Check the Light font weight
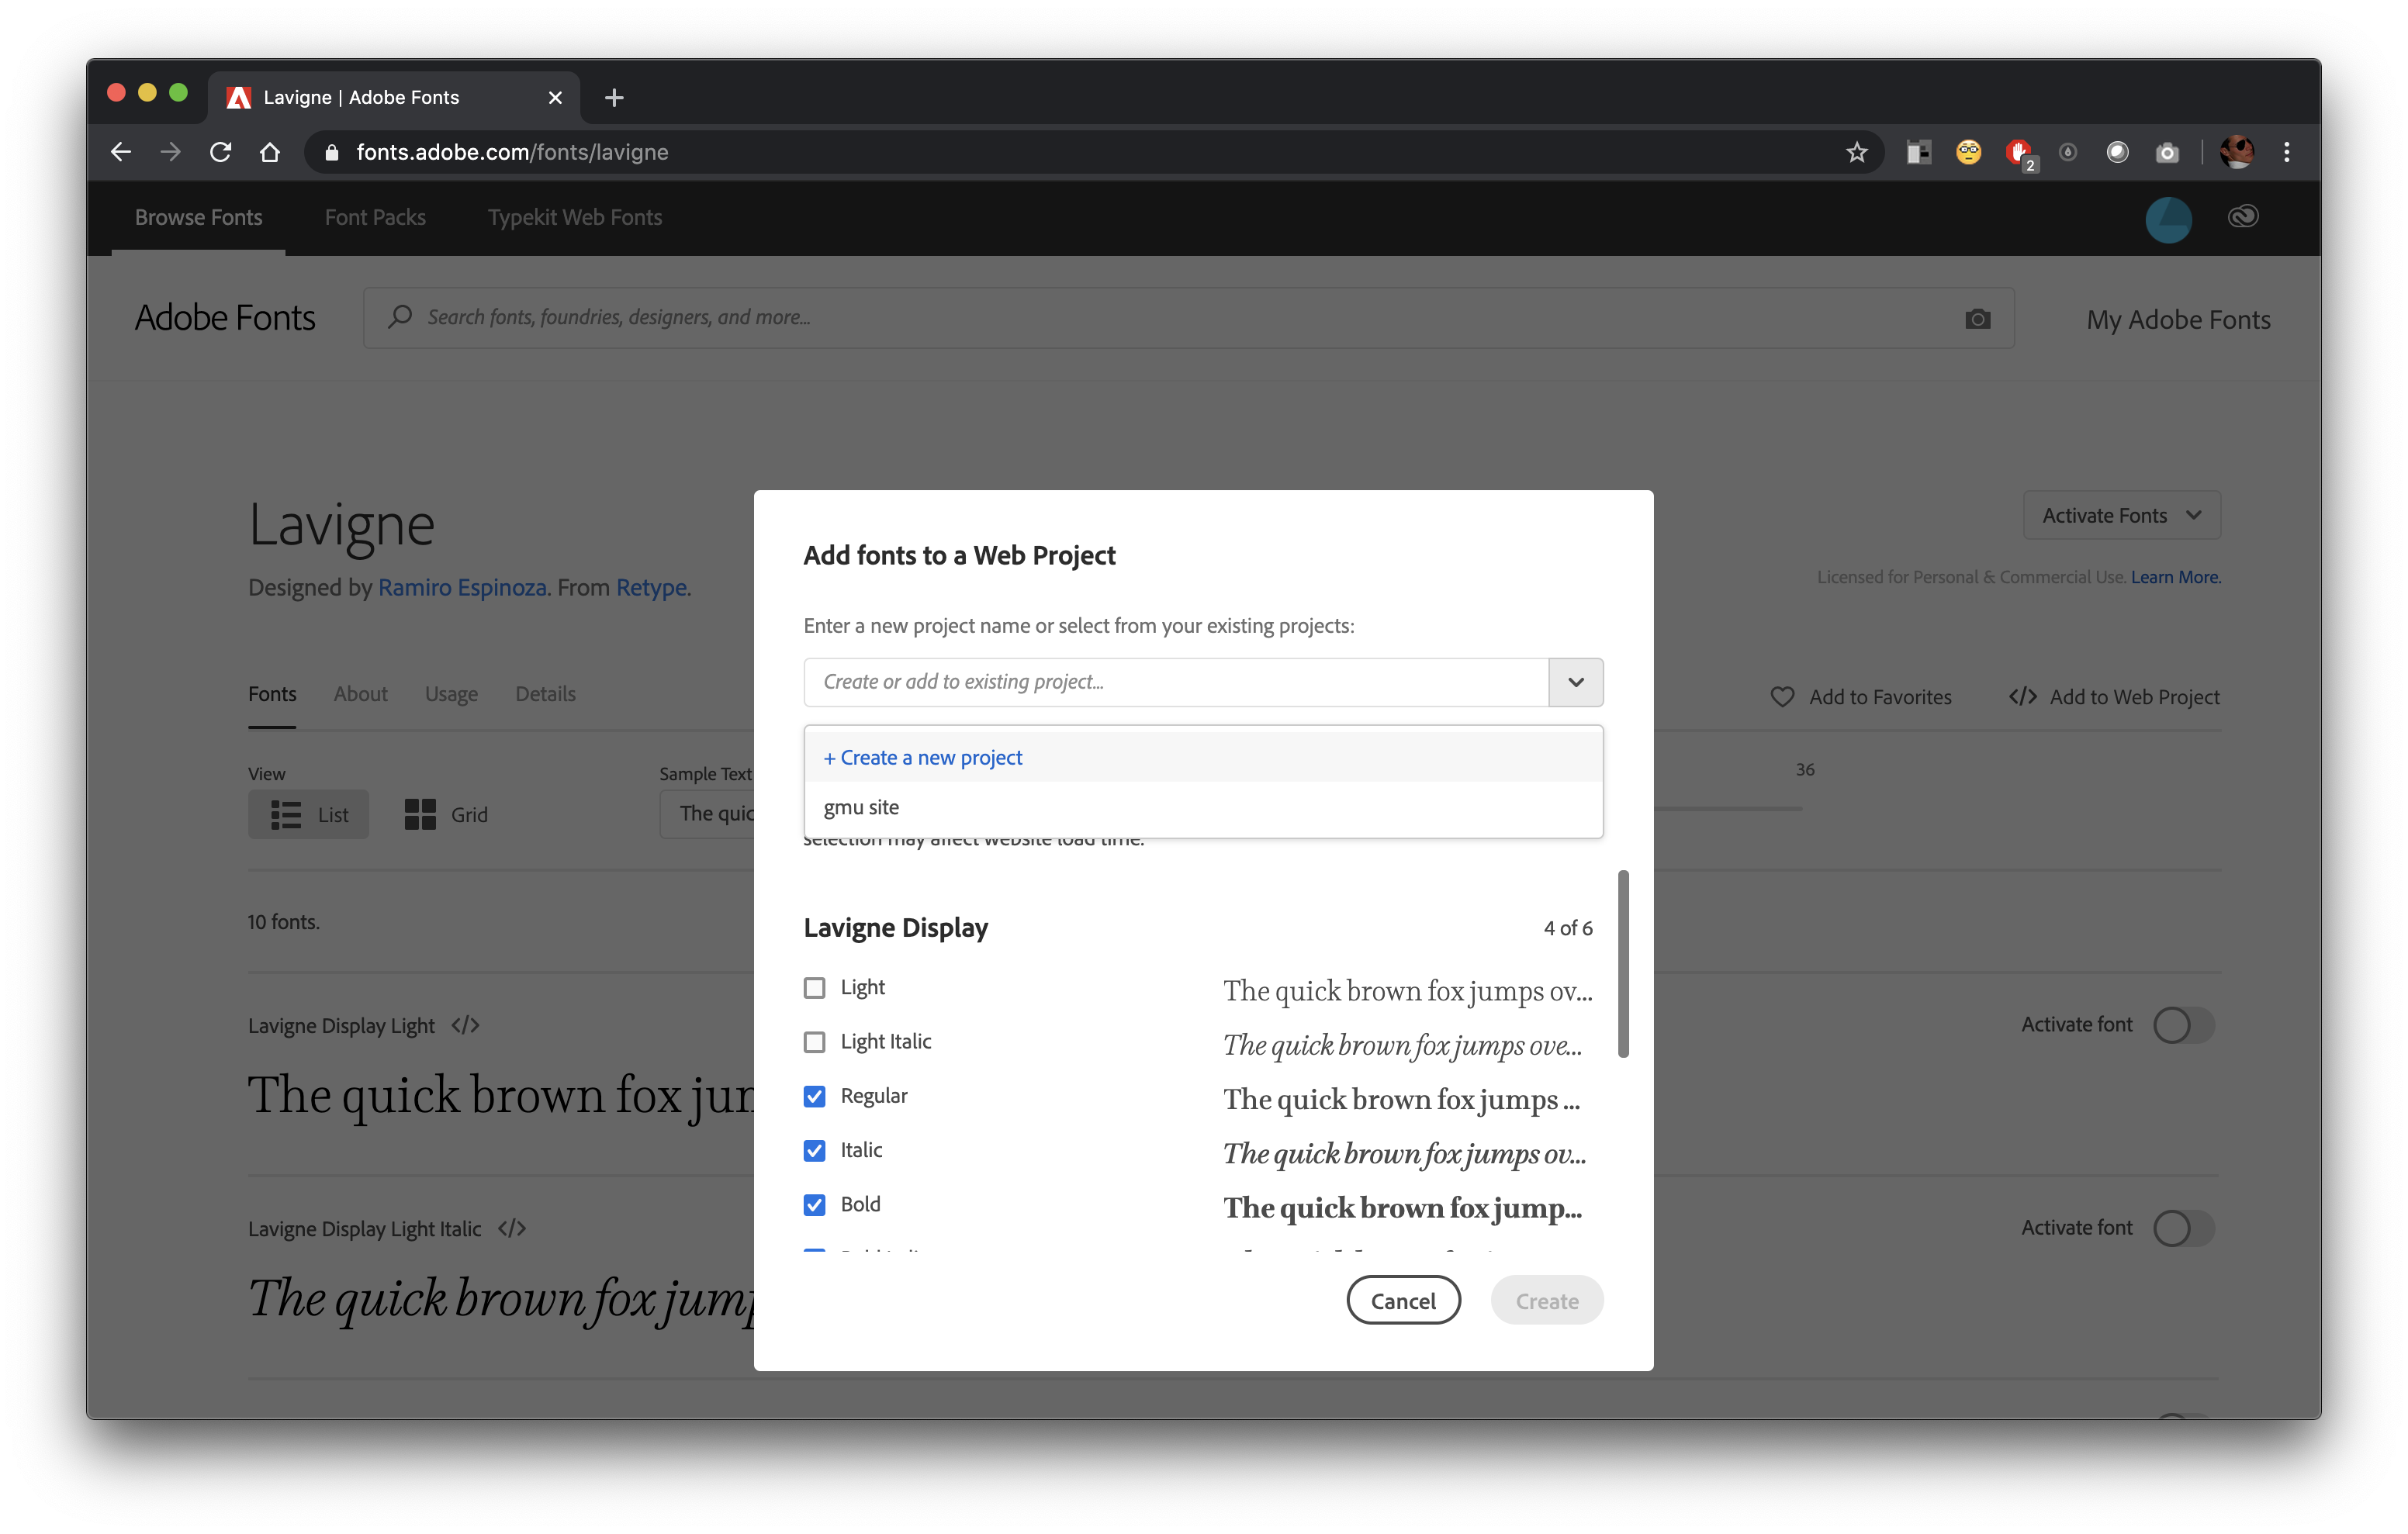The height and width of the screenshot is (1534, 2408). [814, 988]
